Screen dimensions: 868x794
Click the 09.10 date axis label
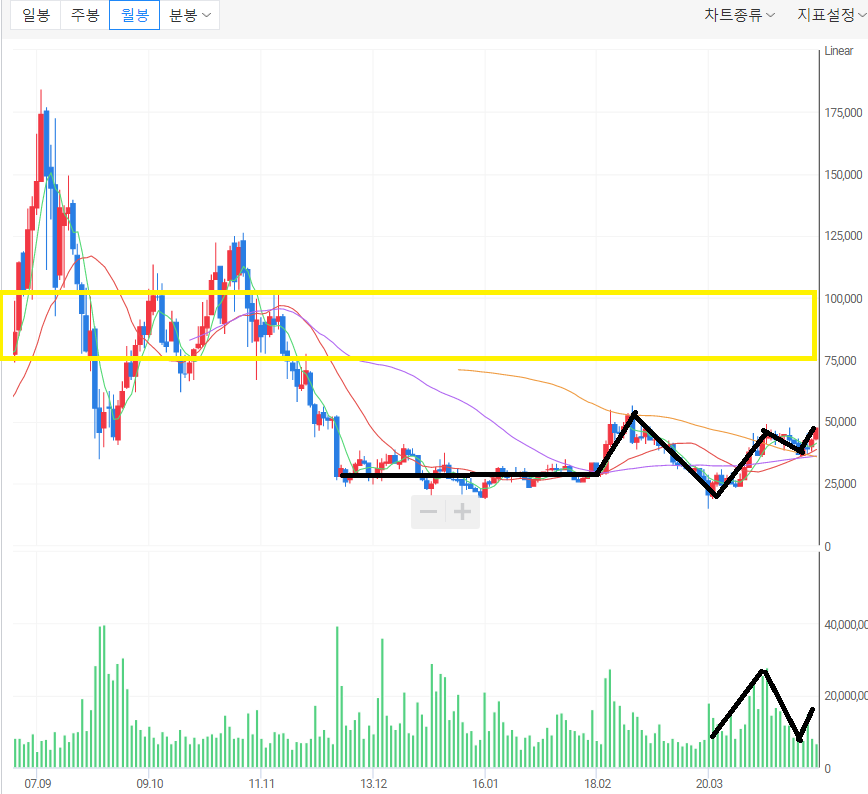tap(149, 783)
